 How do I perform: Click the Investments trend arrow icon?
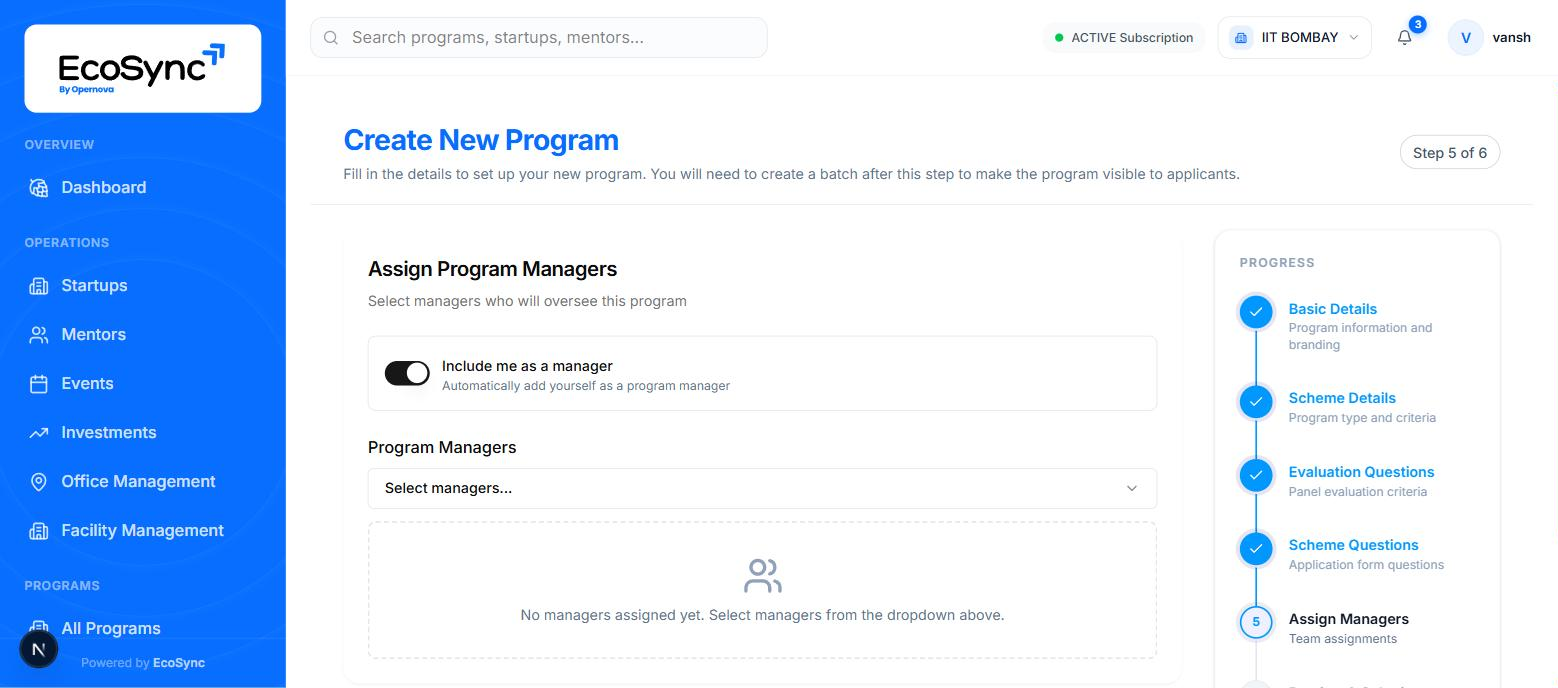(x=39, y=433)
